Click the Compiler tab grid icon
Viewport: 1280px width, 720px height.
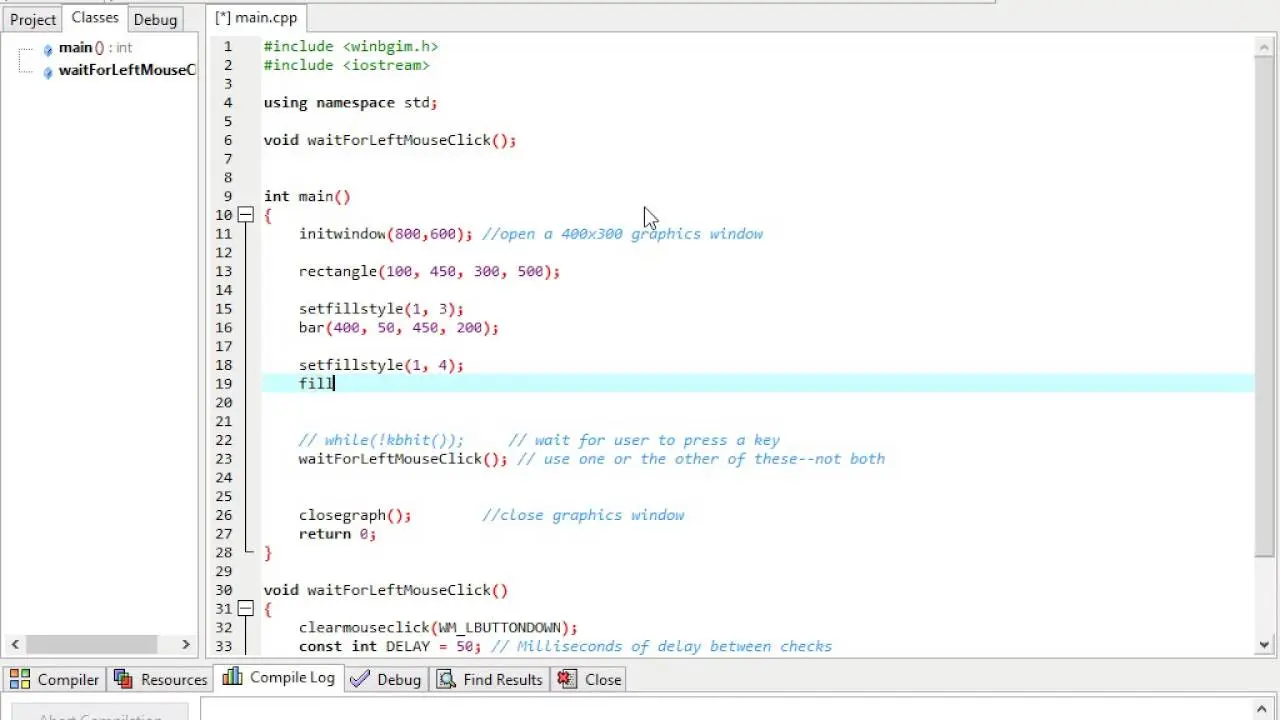pos(20,679)
